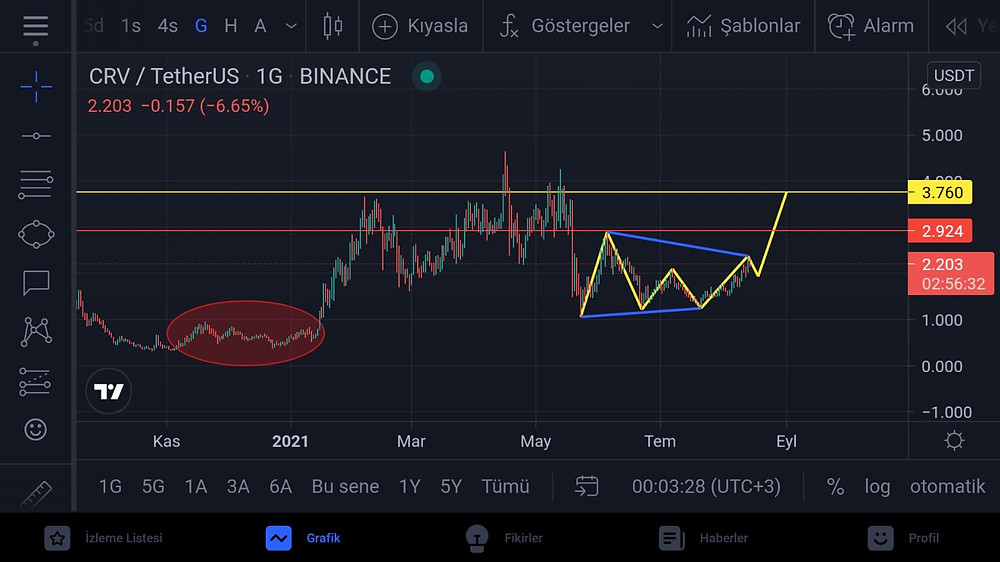Open the hamburger main menu
The width and height of the screenshot is (1000, 562).
coord(36,28)
